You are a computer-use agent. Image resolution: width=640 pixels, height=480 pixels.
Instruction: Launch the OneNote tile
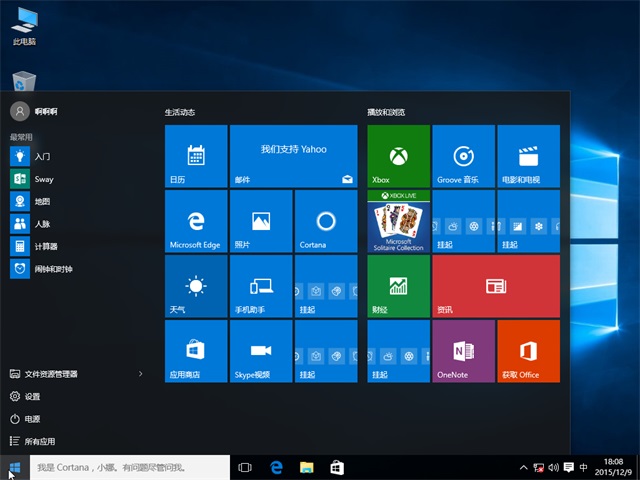click(463, 351)
